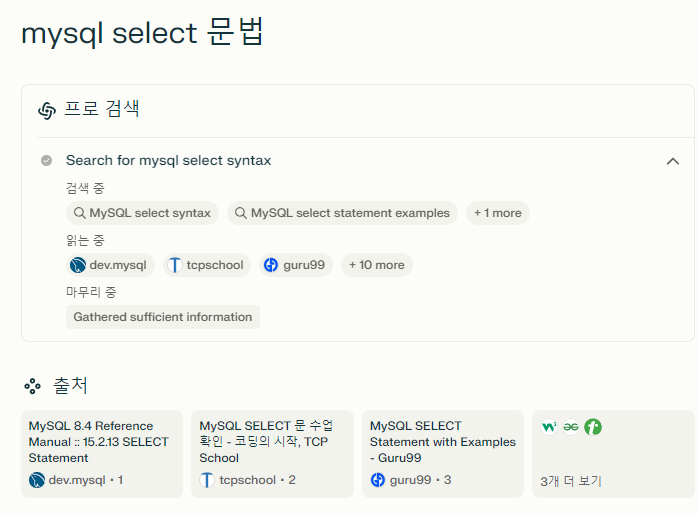Open the guru99 reading source chip

pos(296,265)
